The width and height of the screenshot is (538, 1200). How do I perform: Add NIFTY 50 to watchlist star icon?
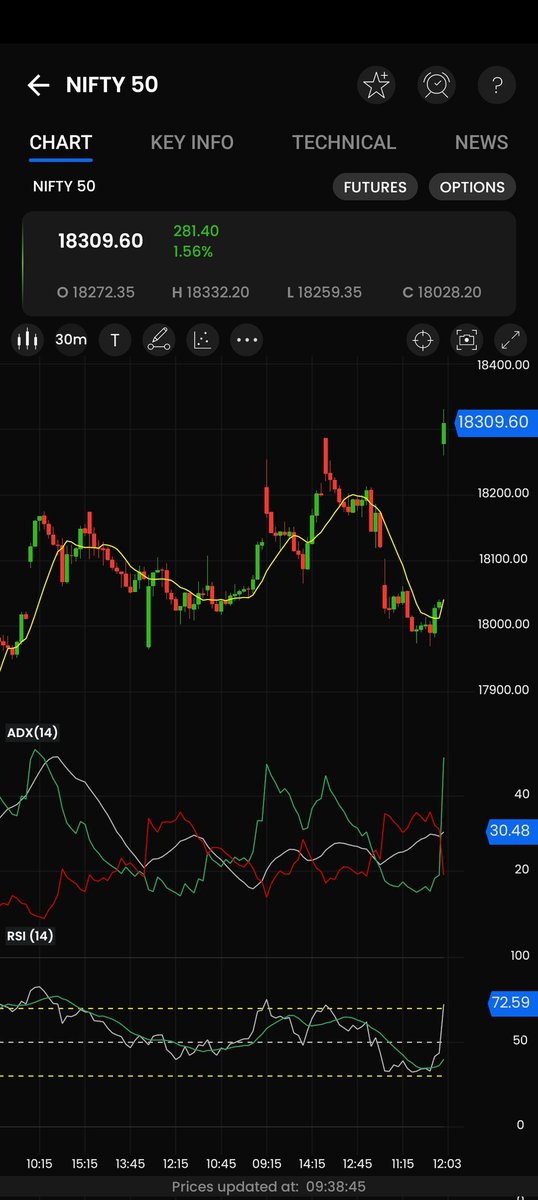click(376, 85)
